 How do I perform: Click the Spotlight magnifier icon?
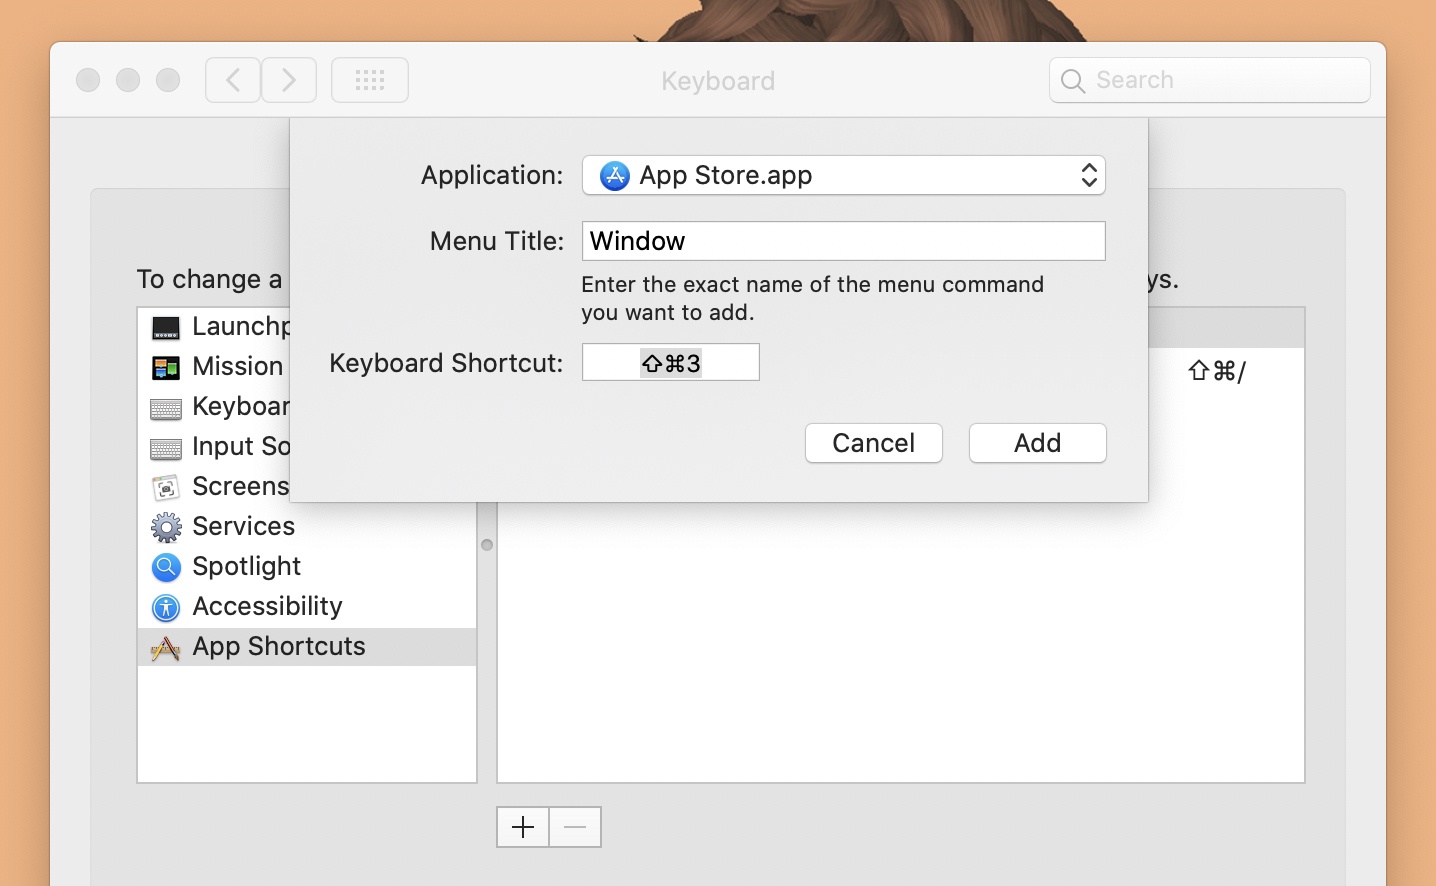166,567
